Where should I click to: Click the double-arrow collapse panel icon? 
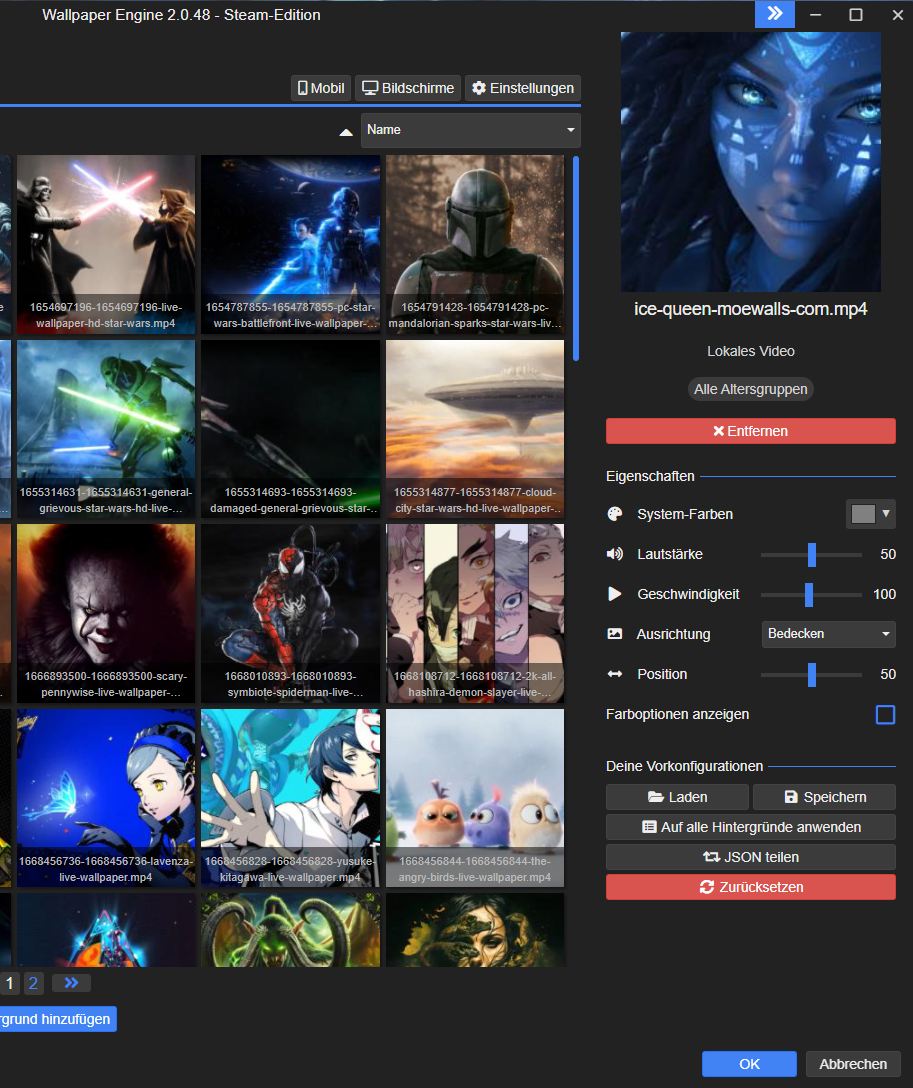774,14
